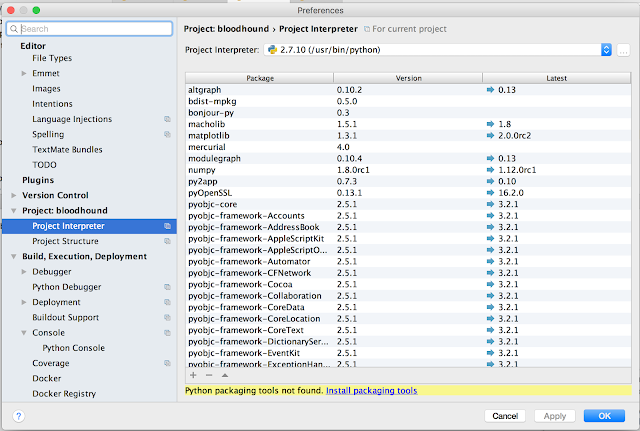Screen dimensions: 640x431
Task: Click the Cancel button
Action: coord(505,416)
